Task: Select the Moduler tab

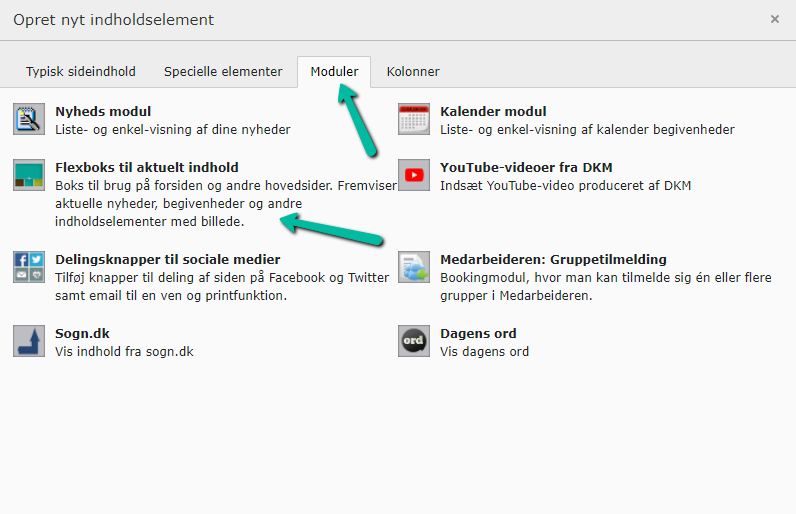Action: pos(334,72)
